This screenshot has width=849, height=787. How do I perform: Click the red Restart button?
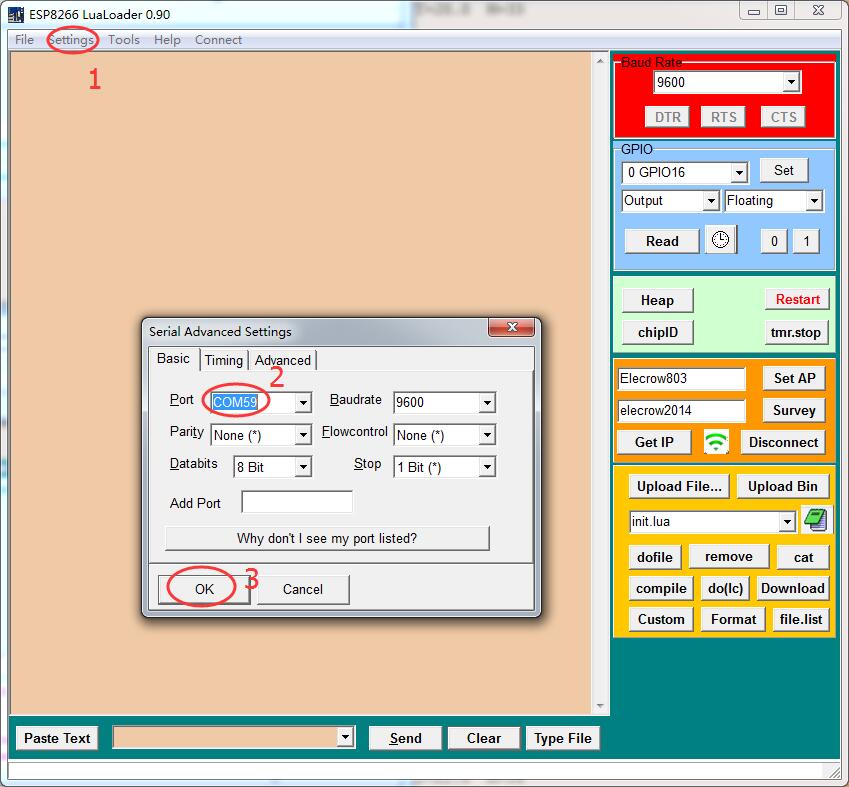pos(797,299)
